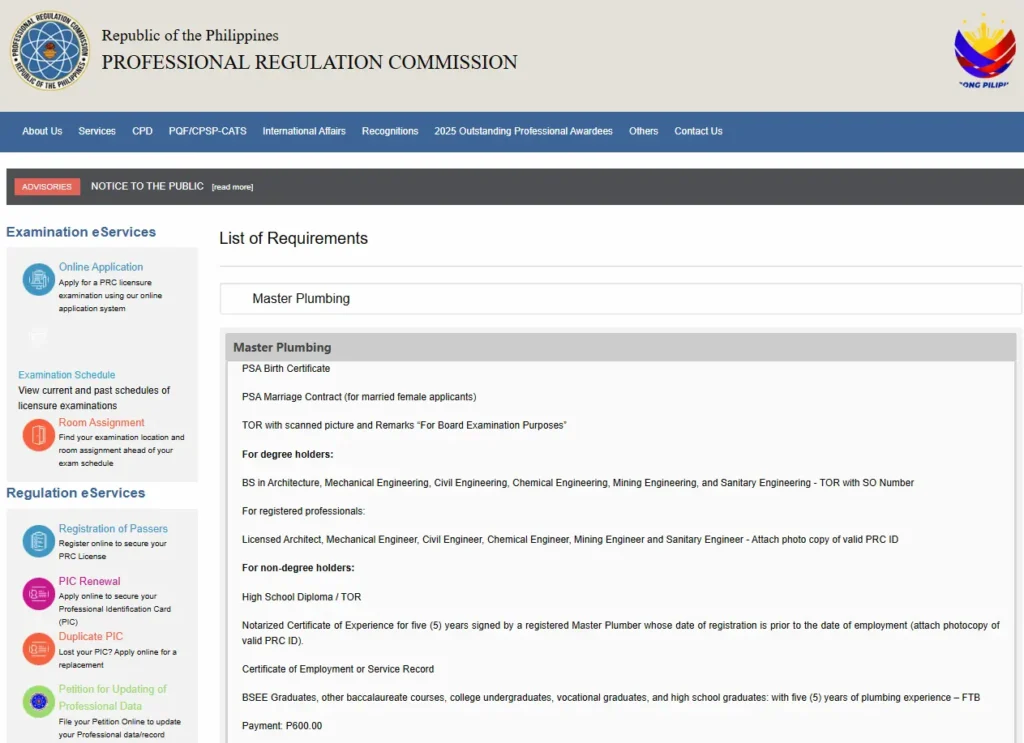Click the PSA Marriage Contract requirement line
This screenshot has height=743, width=1024.
(x=359, y=397)
